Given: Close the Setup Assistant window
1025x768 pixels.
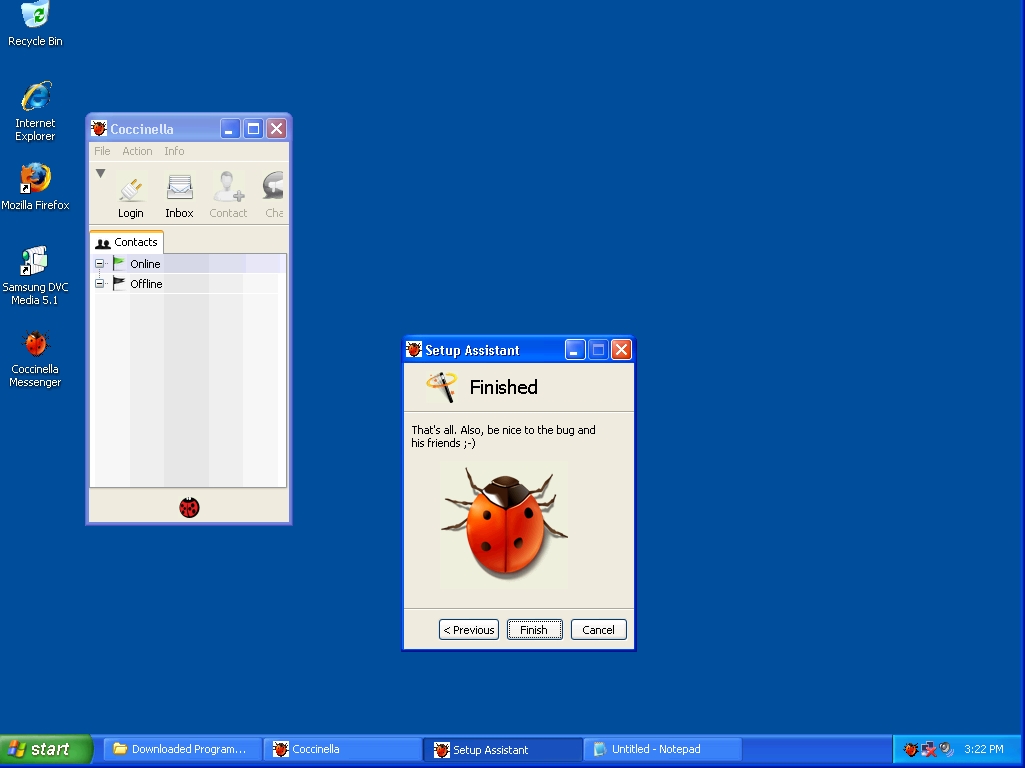Looking at the screenshot, I should point(621,350).
